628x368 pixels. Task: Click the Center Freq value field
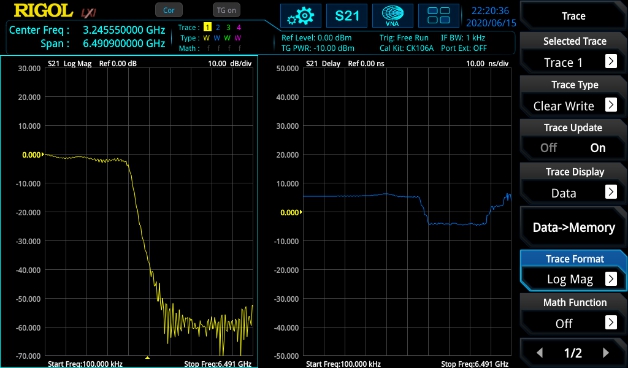coord(124,30)
